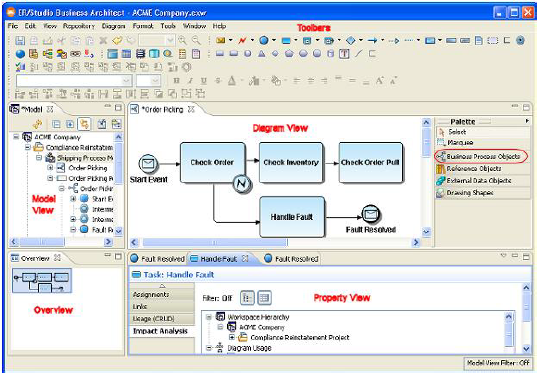The height and width of the screenshot is (373, 538).
Task: Click the Save icon in the toolbar
Action: (20, 41)
